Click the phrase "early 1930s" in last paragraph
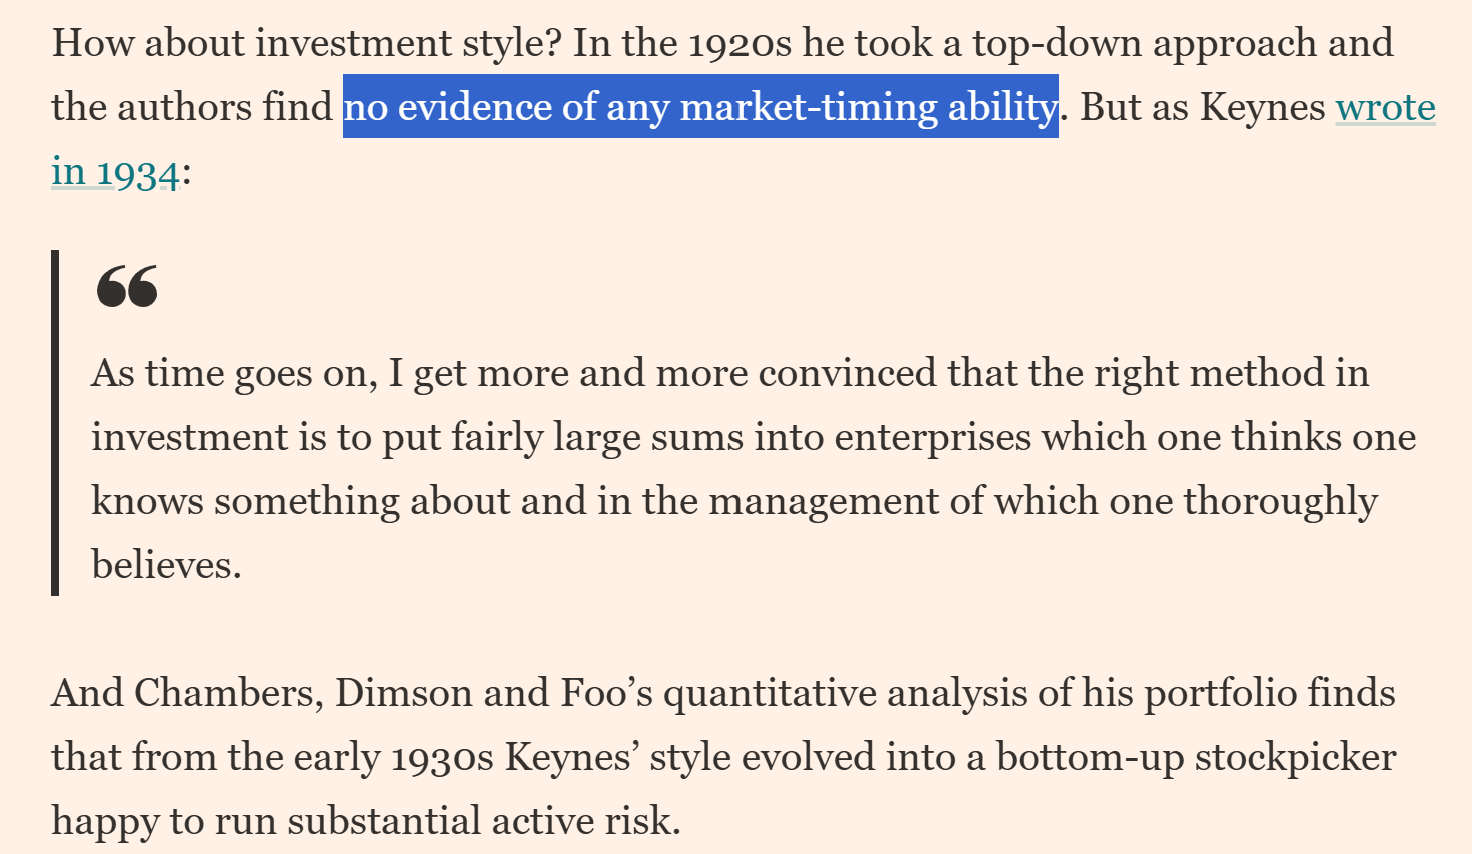The height and width of the screenshot is (854, 1472). click(394, 757)
